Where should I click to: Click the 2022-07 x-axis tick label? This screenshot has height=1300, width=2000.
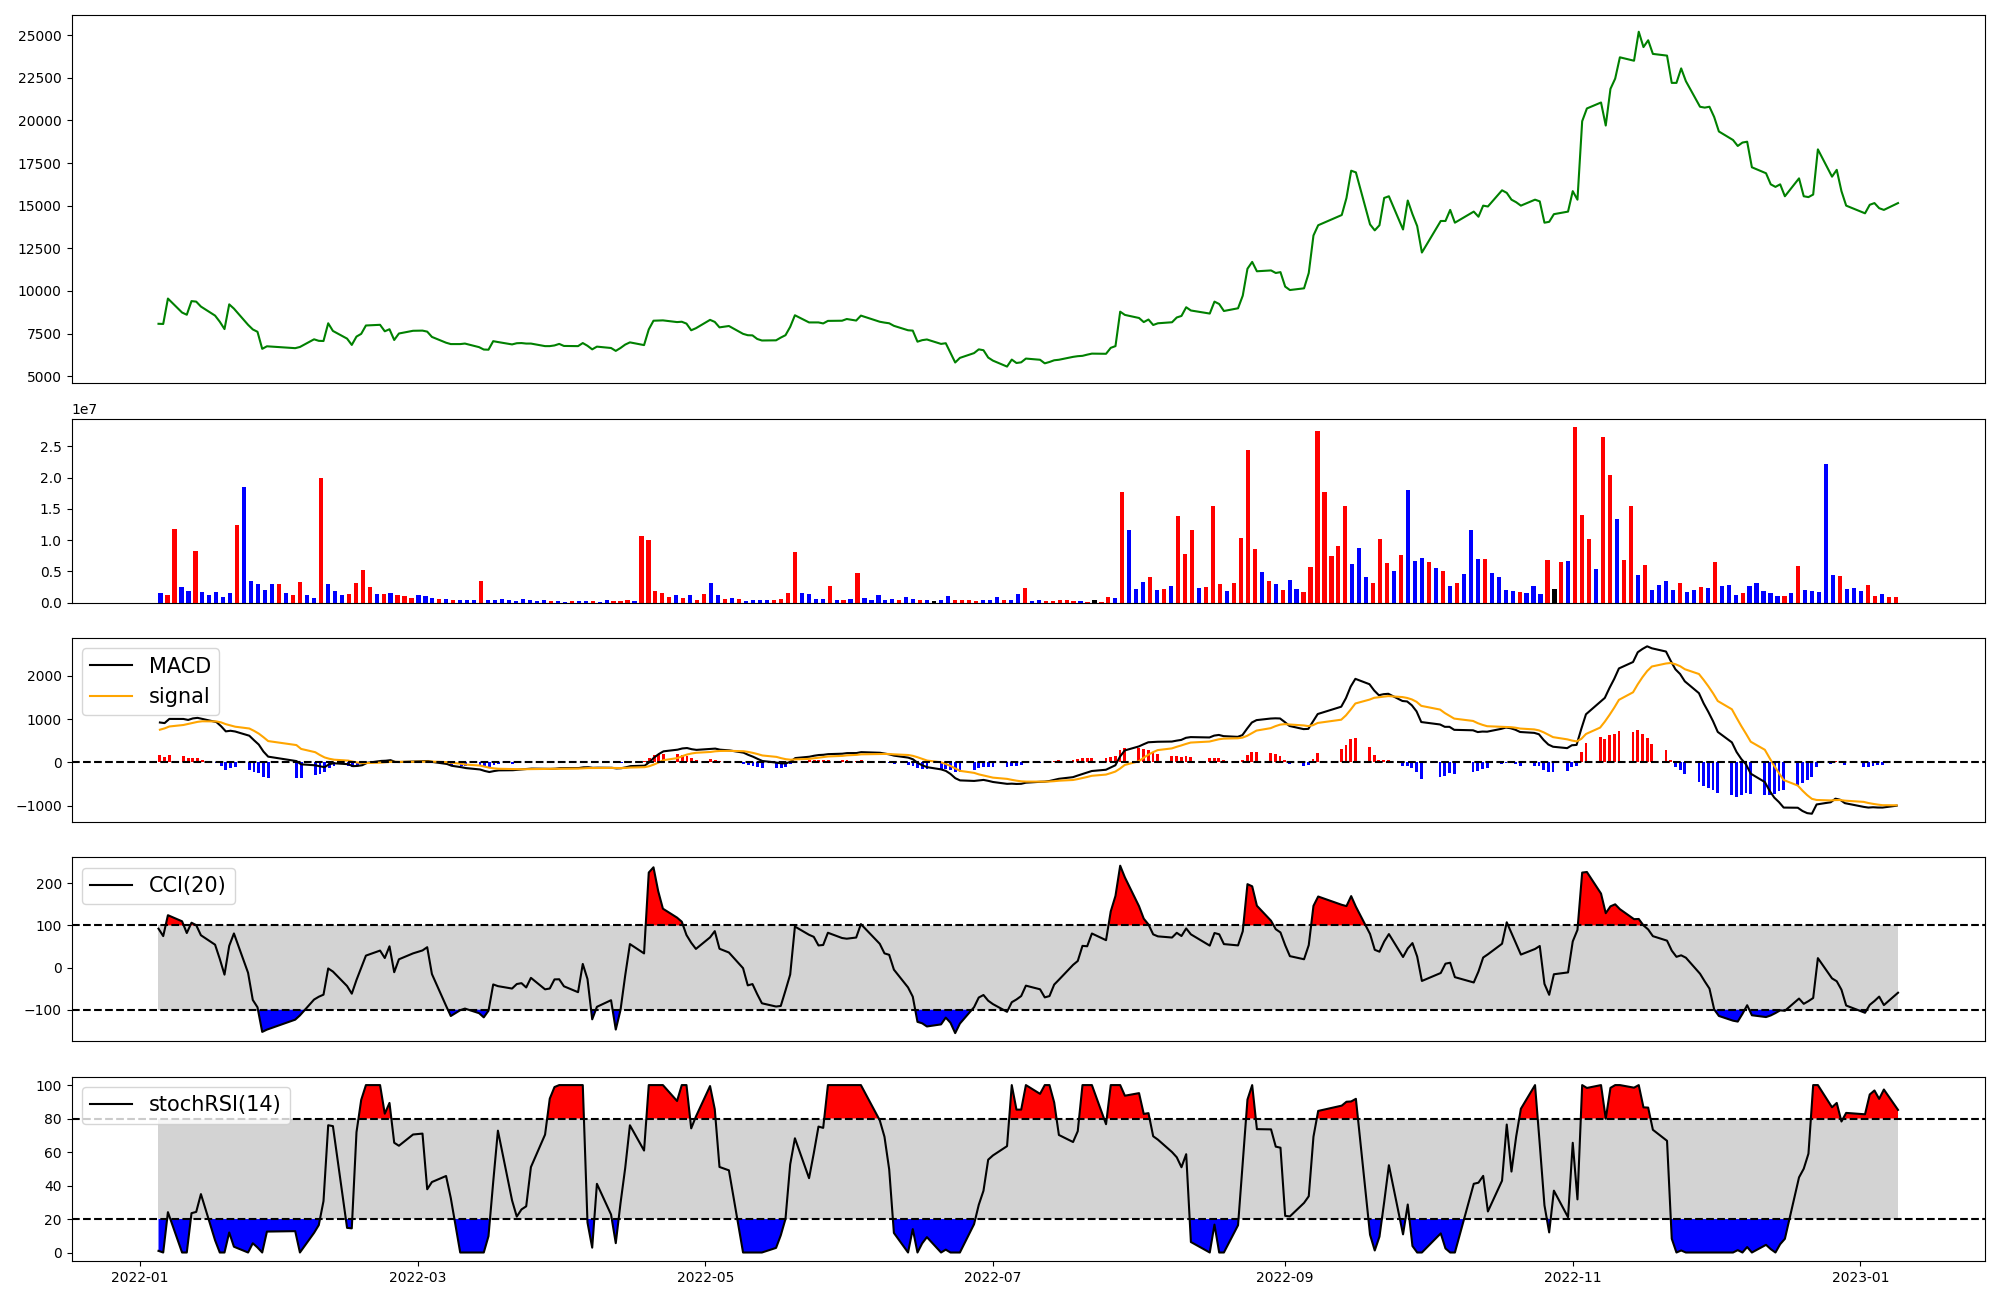(993, 1276)
